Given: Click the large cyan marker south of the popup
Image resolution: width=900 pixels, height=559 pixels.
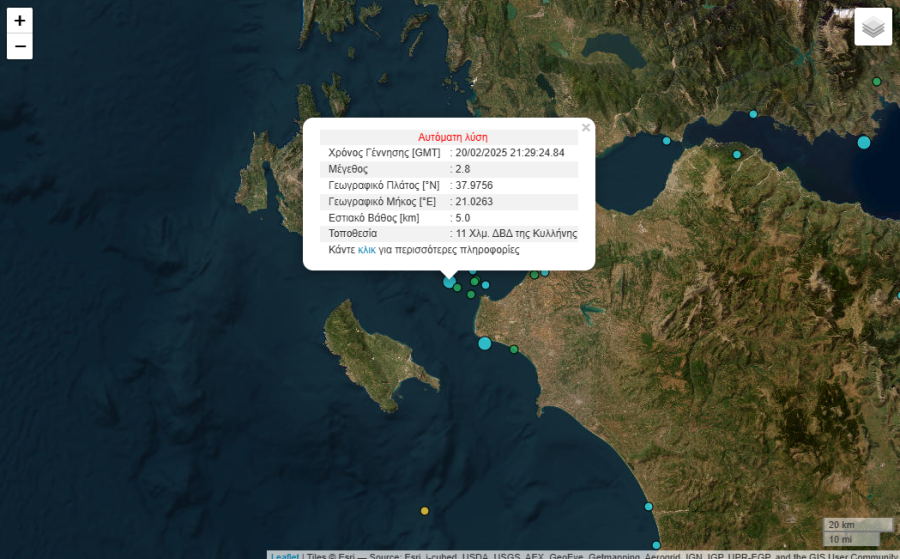Looking at the screenshot, I should (x=485, y=343).
